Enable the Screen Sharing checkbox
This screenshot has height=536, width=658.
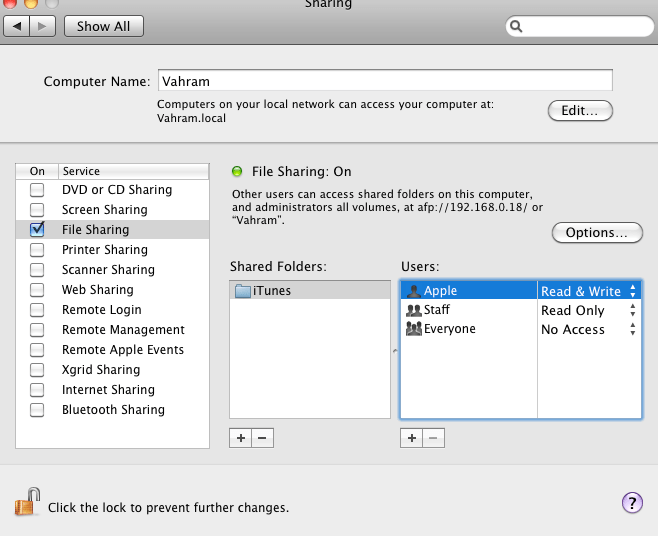click(x=37, y=209)
